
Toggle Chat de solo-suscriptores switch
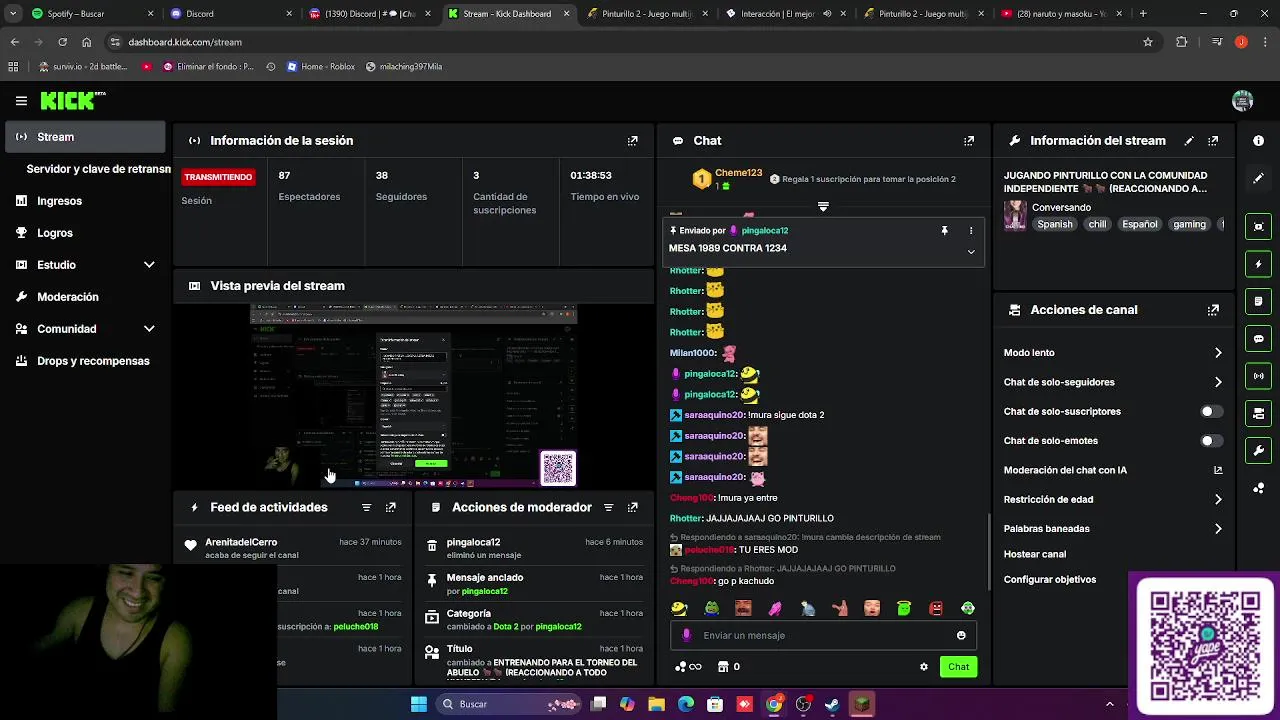1211,412
